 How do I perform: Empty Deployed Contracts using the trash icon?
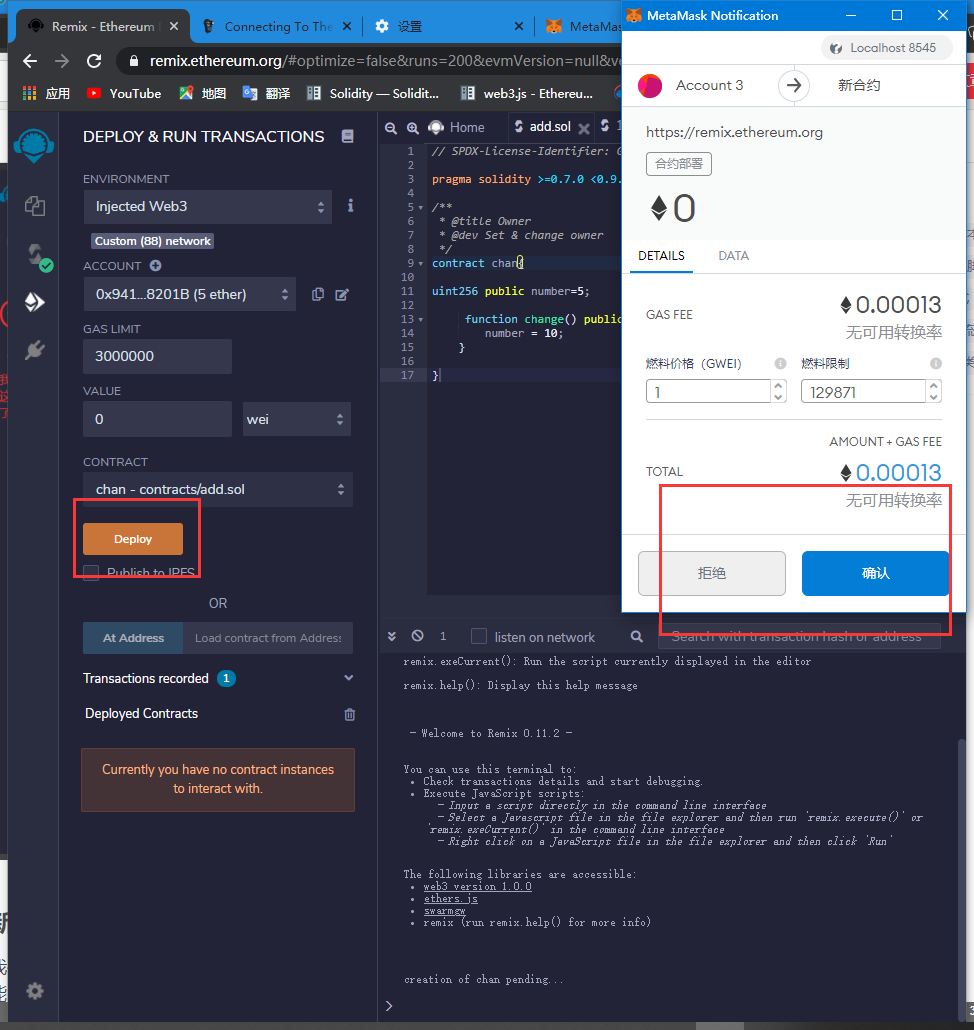click(x=349, y=714)
